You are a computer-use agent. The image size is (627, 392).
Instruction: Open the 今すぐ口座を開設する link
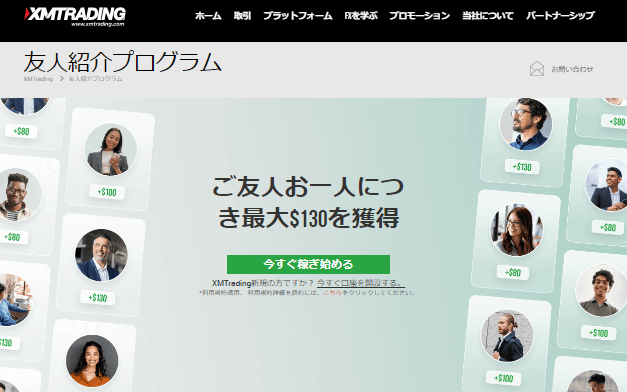[361, 283]
